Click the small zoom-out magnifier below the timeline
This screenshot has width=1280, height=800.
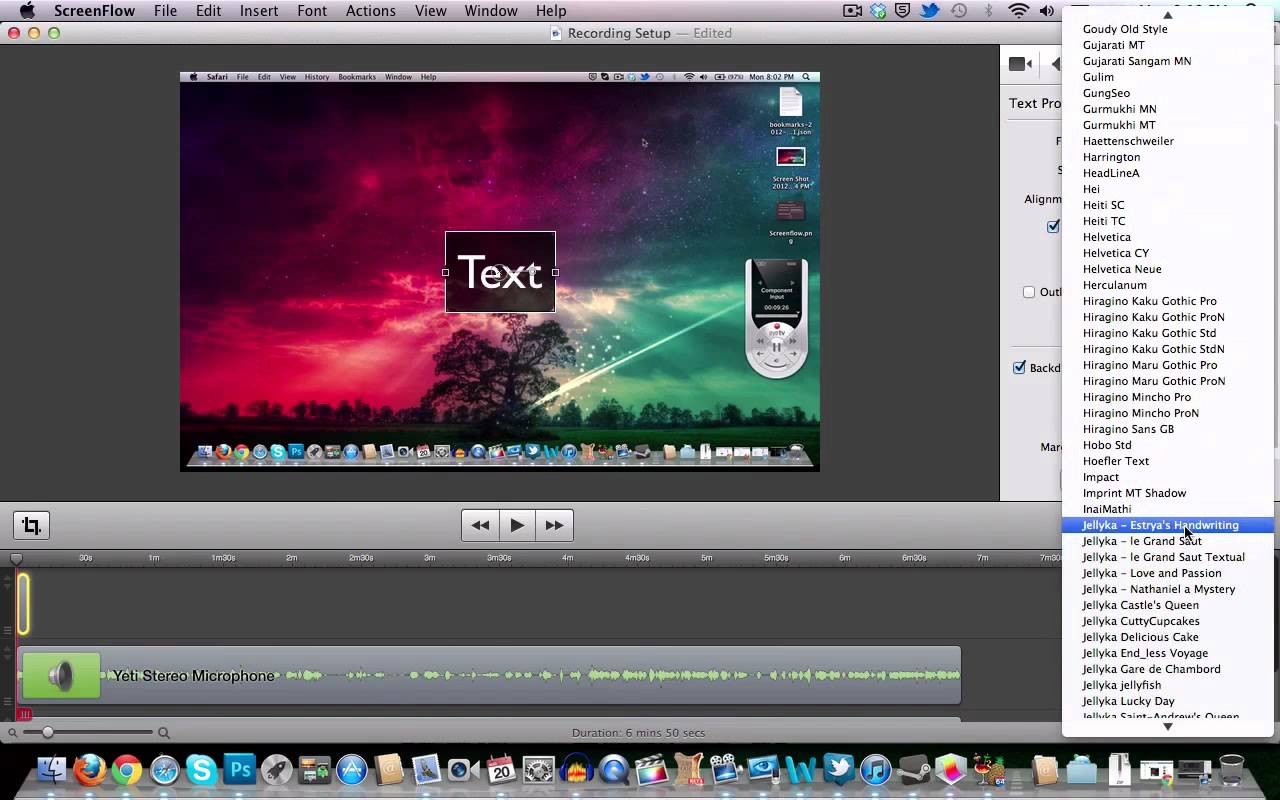click(x=12, y=733)
